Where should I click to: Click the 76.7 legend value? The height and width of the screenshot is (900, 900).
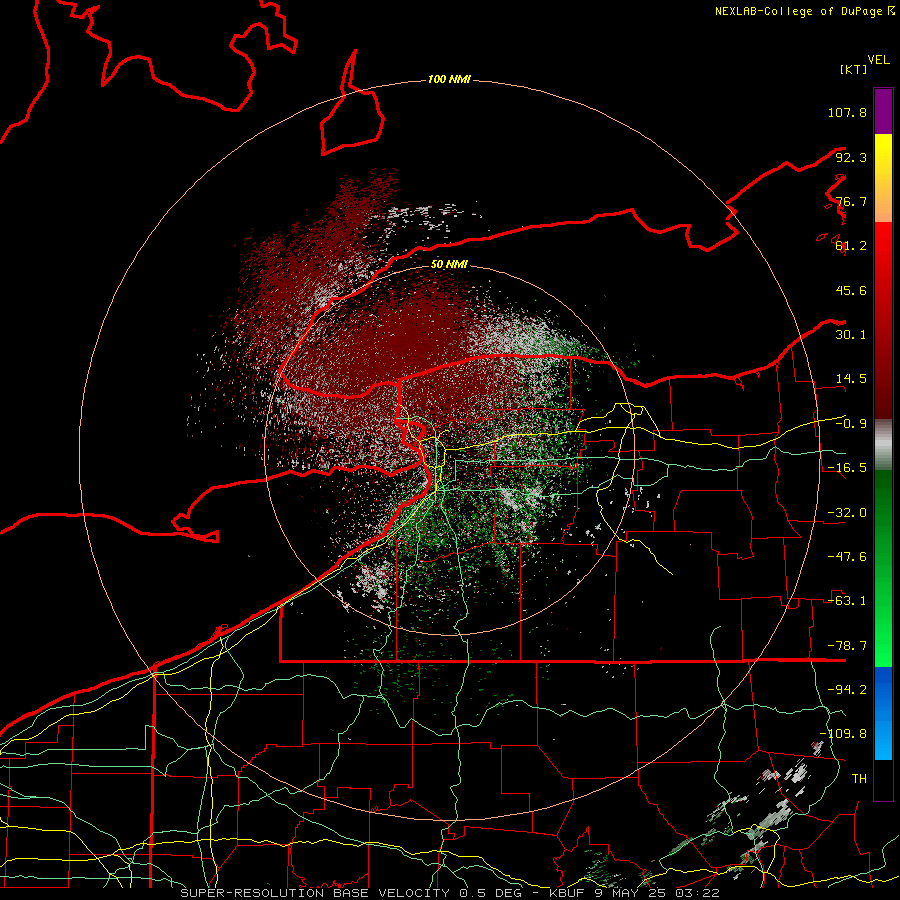pos(851,201)
